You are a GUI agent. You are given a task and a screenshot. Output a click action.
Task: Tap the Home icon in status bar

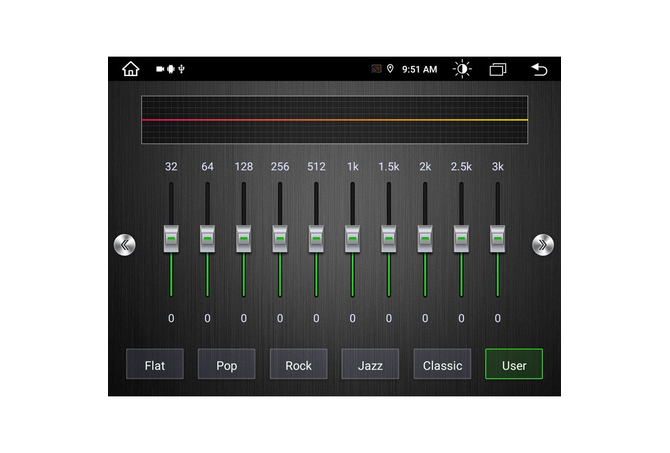(x=130, y=69)
